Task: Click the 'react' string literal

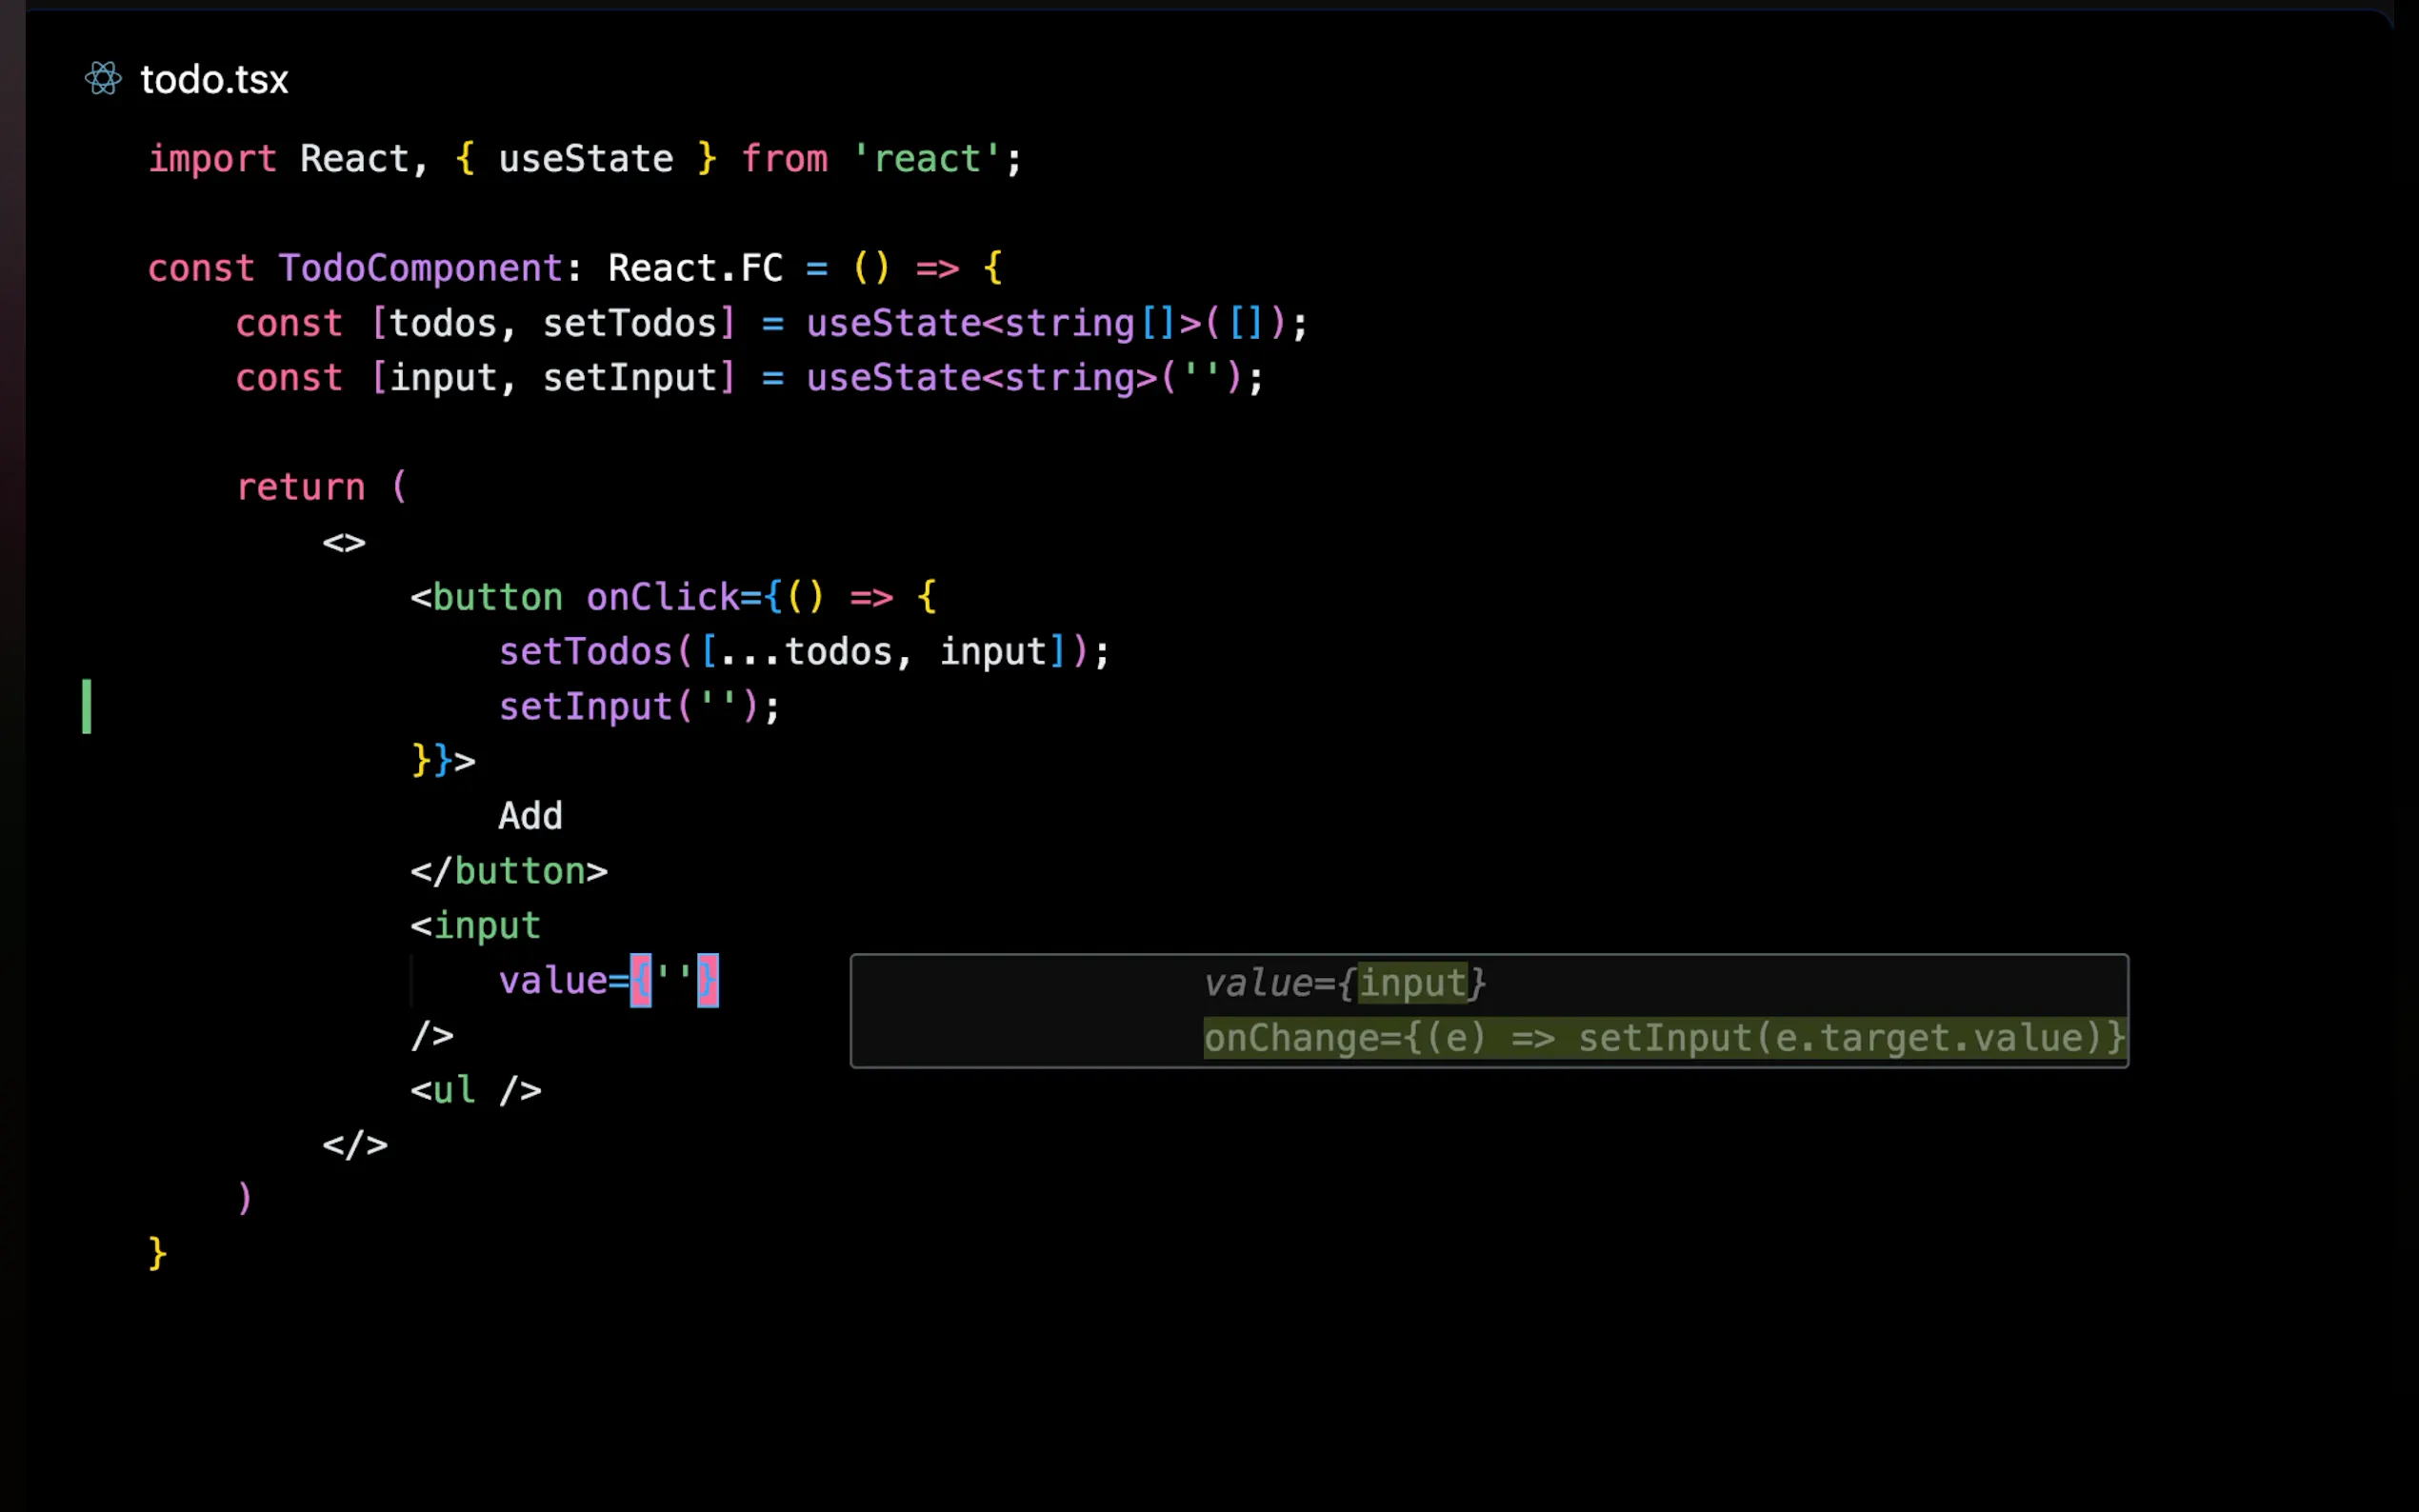Action: pos(925,159)
